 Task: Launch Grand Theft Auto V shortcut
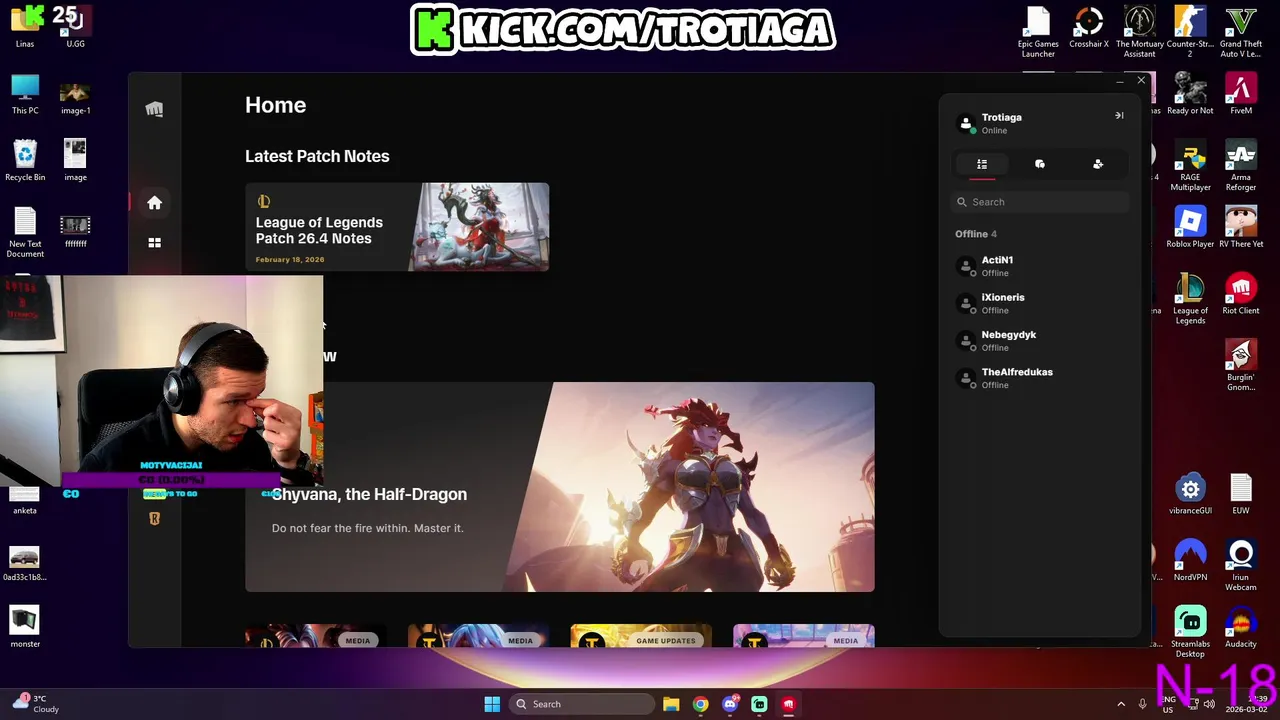1241,32
